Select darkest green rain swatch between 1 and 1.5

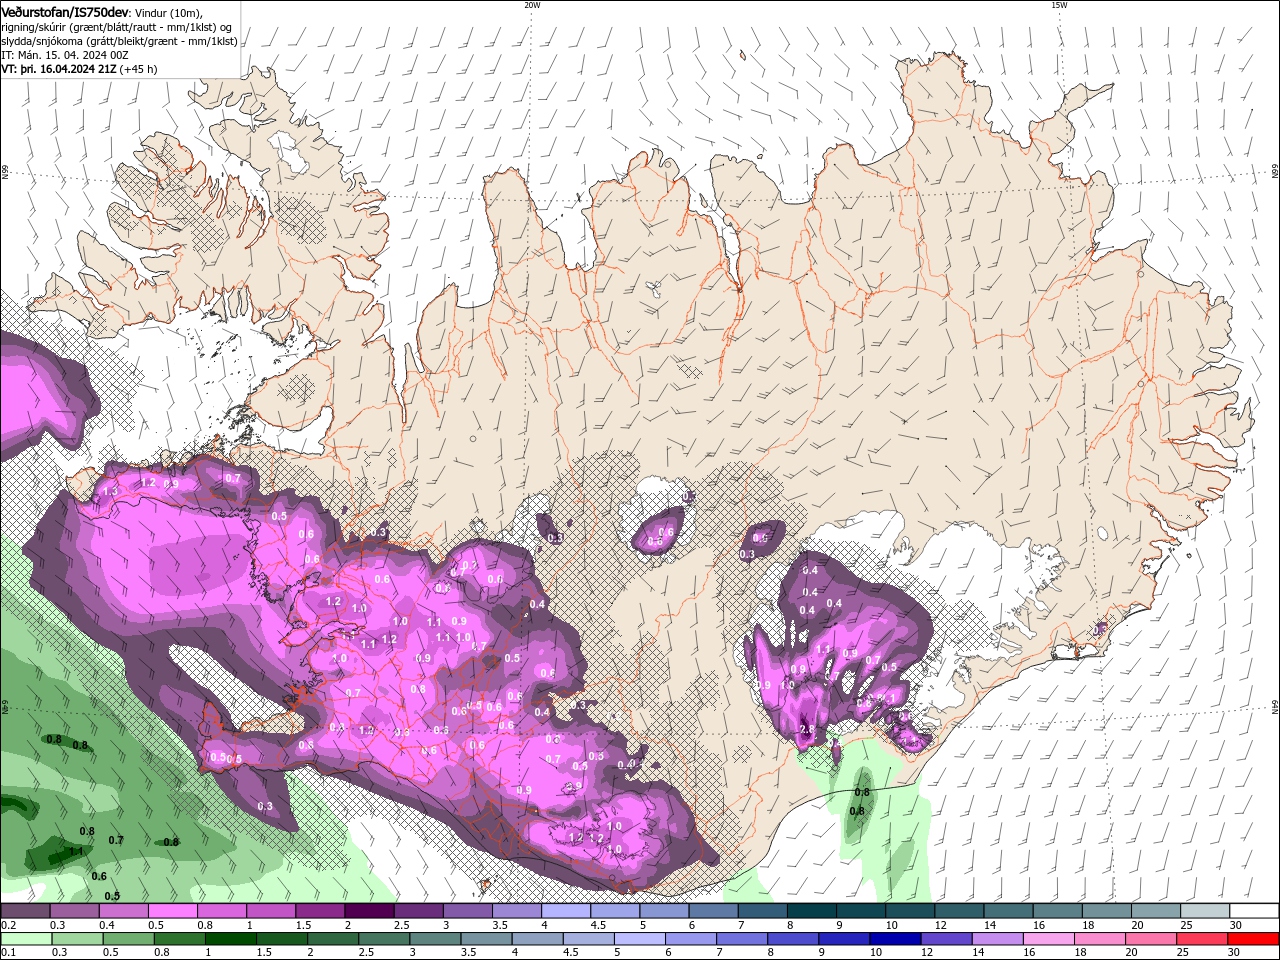click(x=231, y=939)
